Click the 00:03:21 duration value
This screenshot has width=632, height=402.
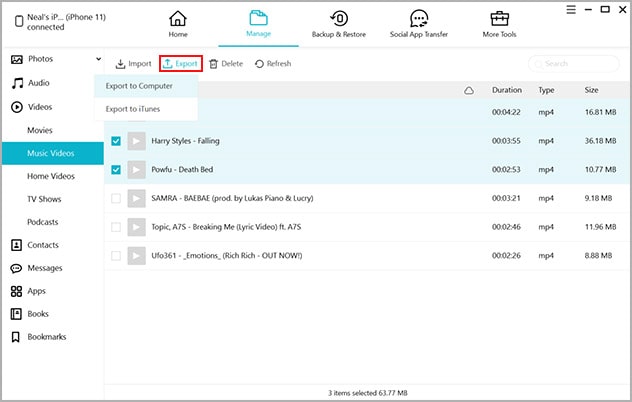coord(506,198)
